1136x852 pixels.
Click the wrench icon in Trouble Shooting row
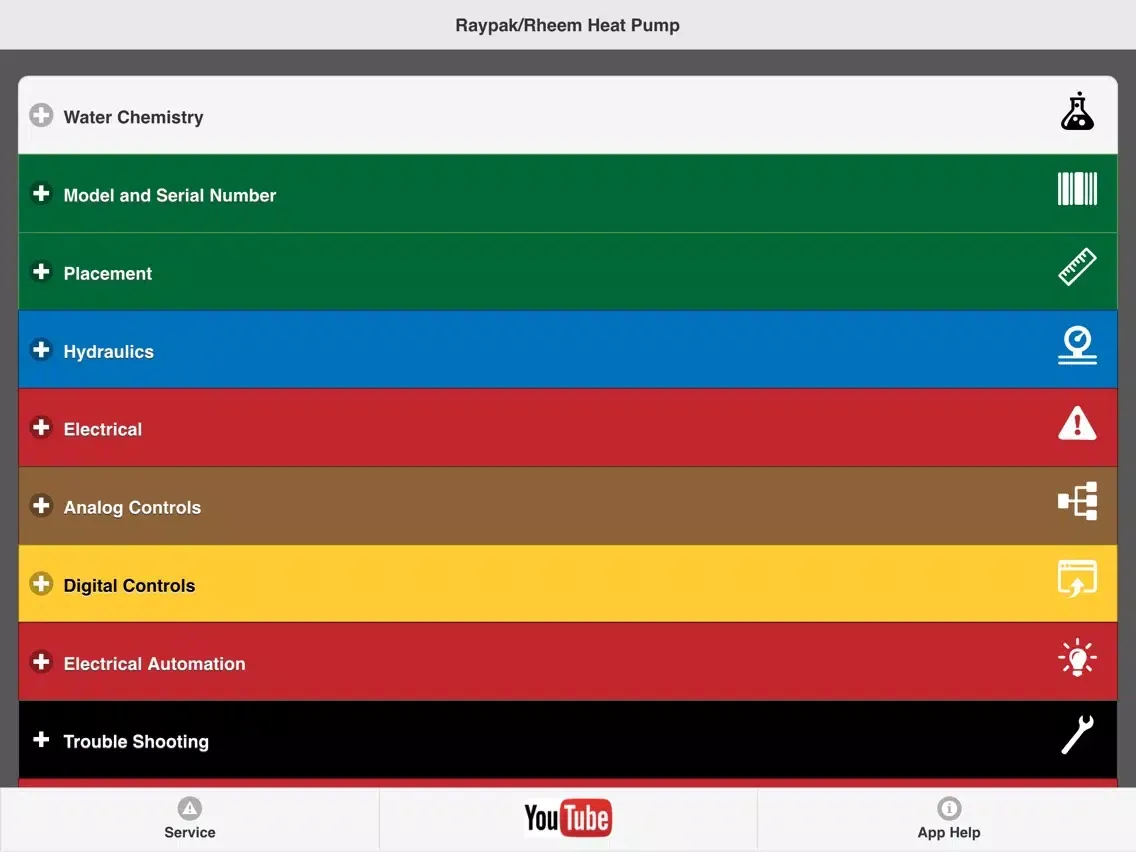1077,735
